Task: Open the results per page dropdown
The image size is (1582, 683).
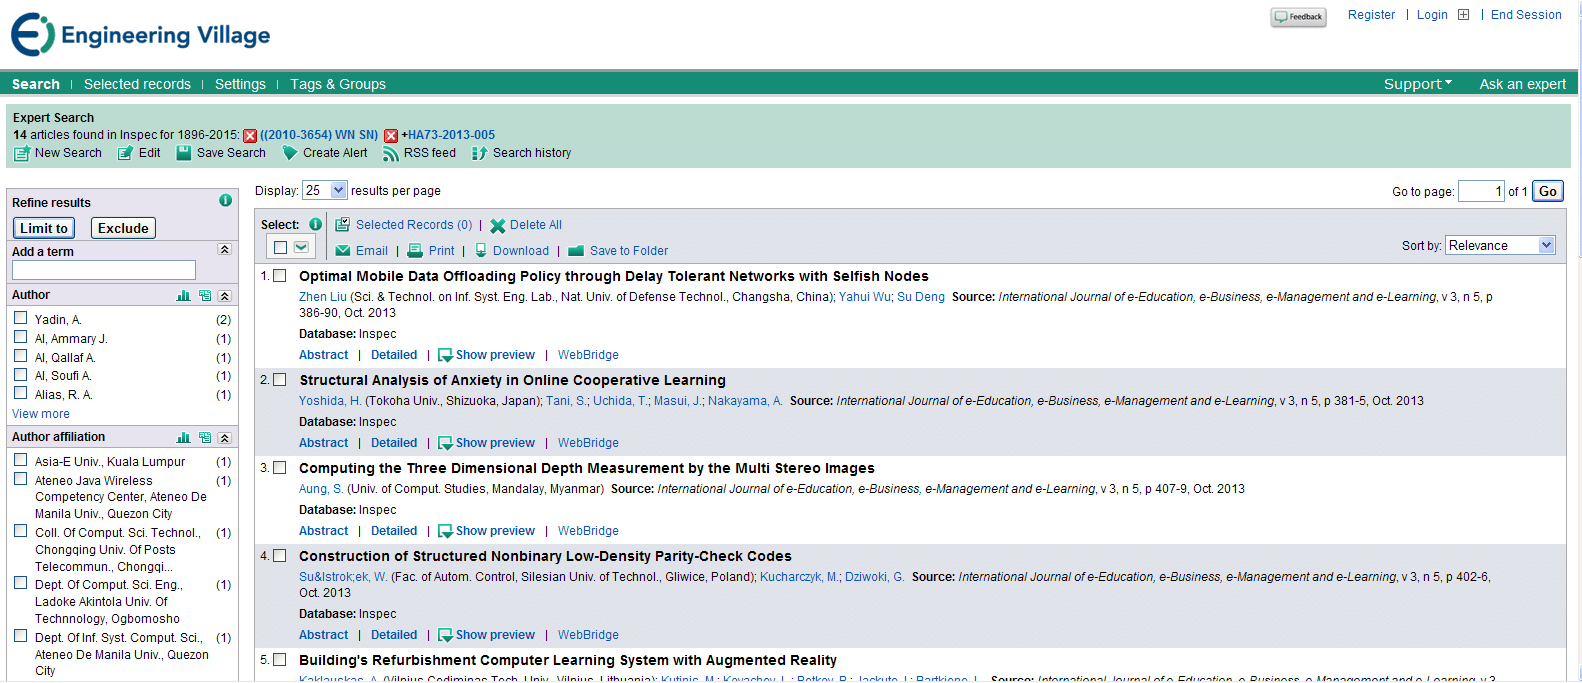Action: [x=325, y=190]
